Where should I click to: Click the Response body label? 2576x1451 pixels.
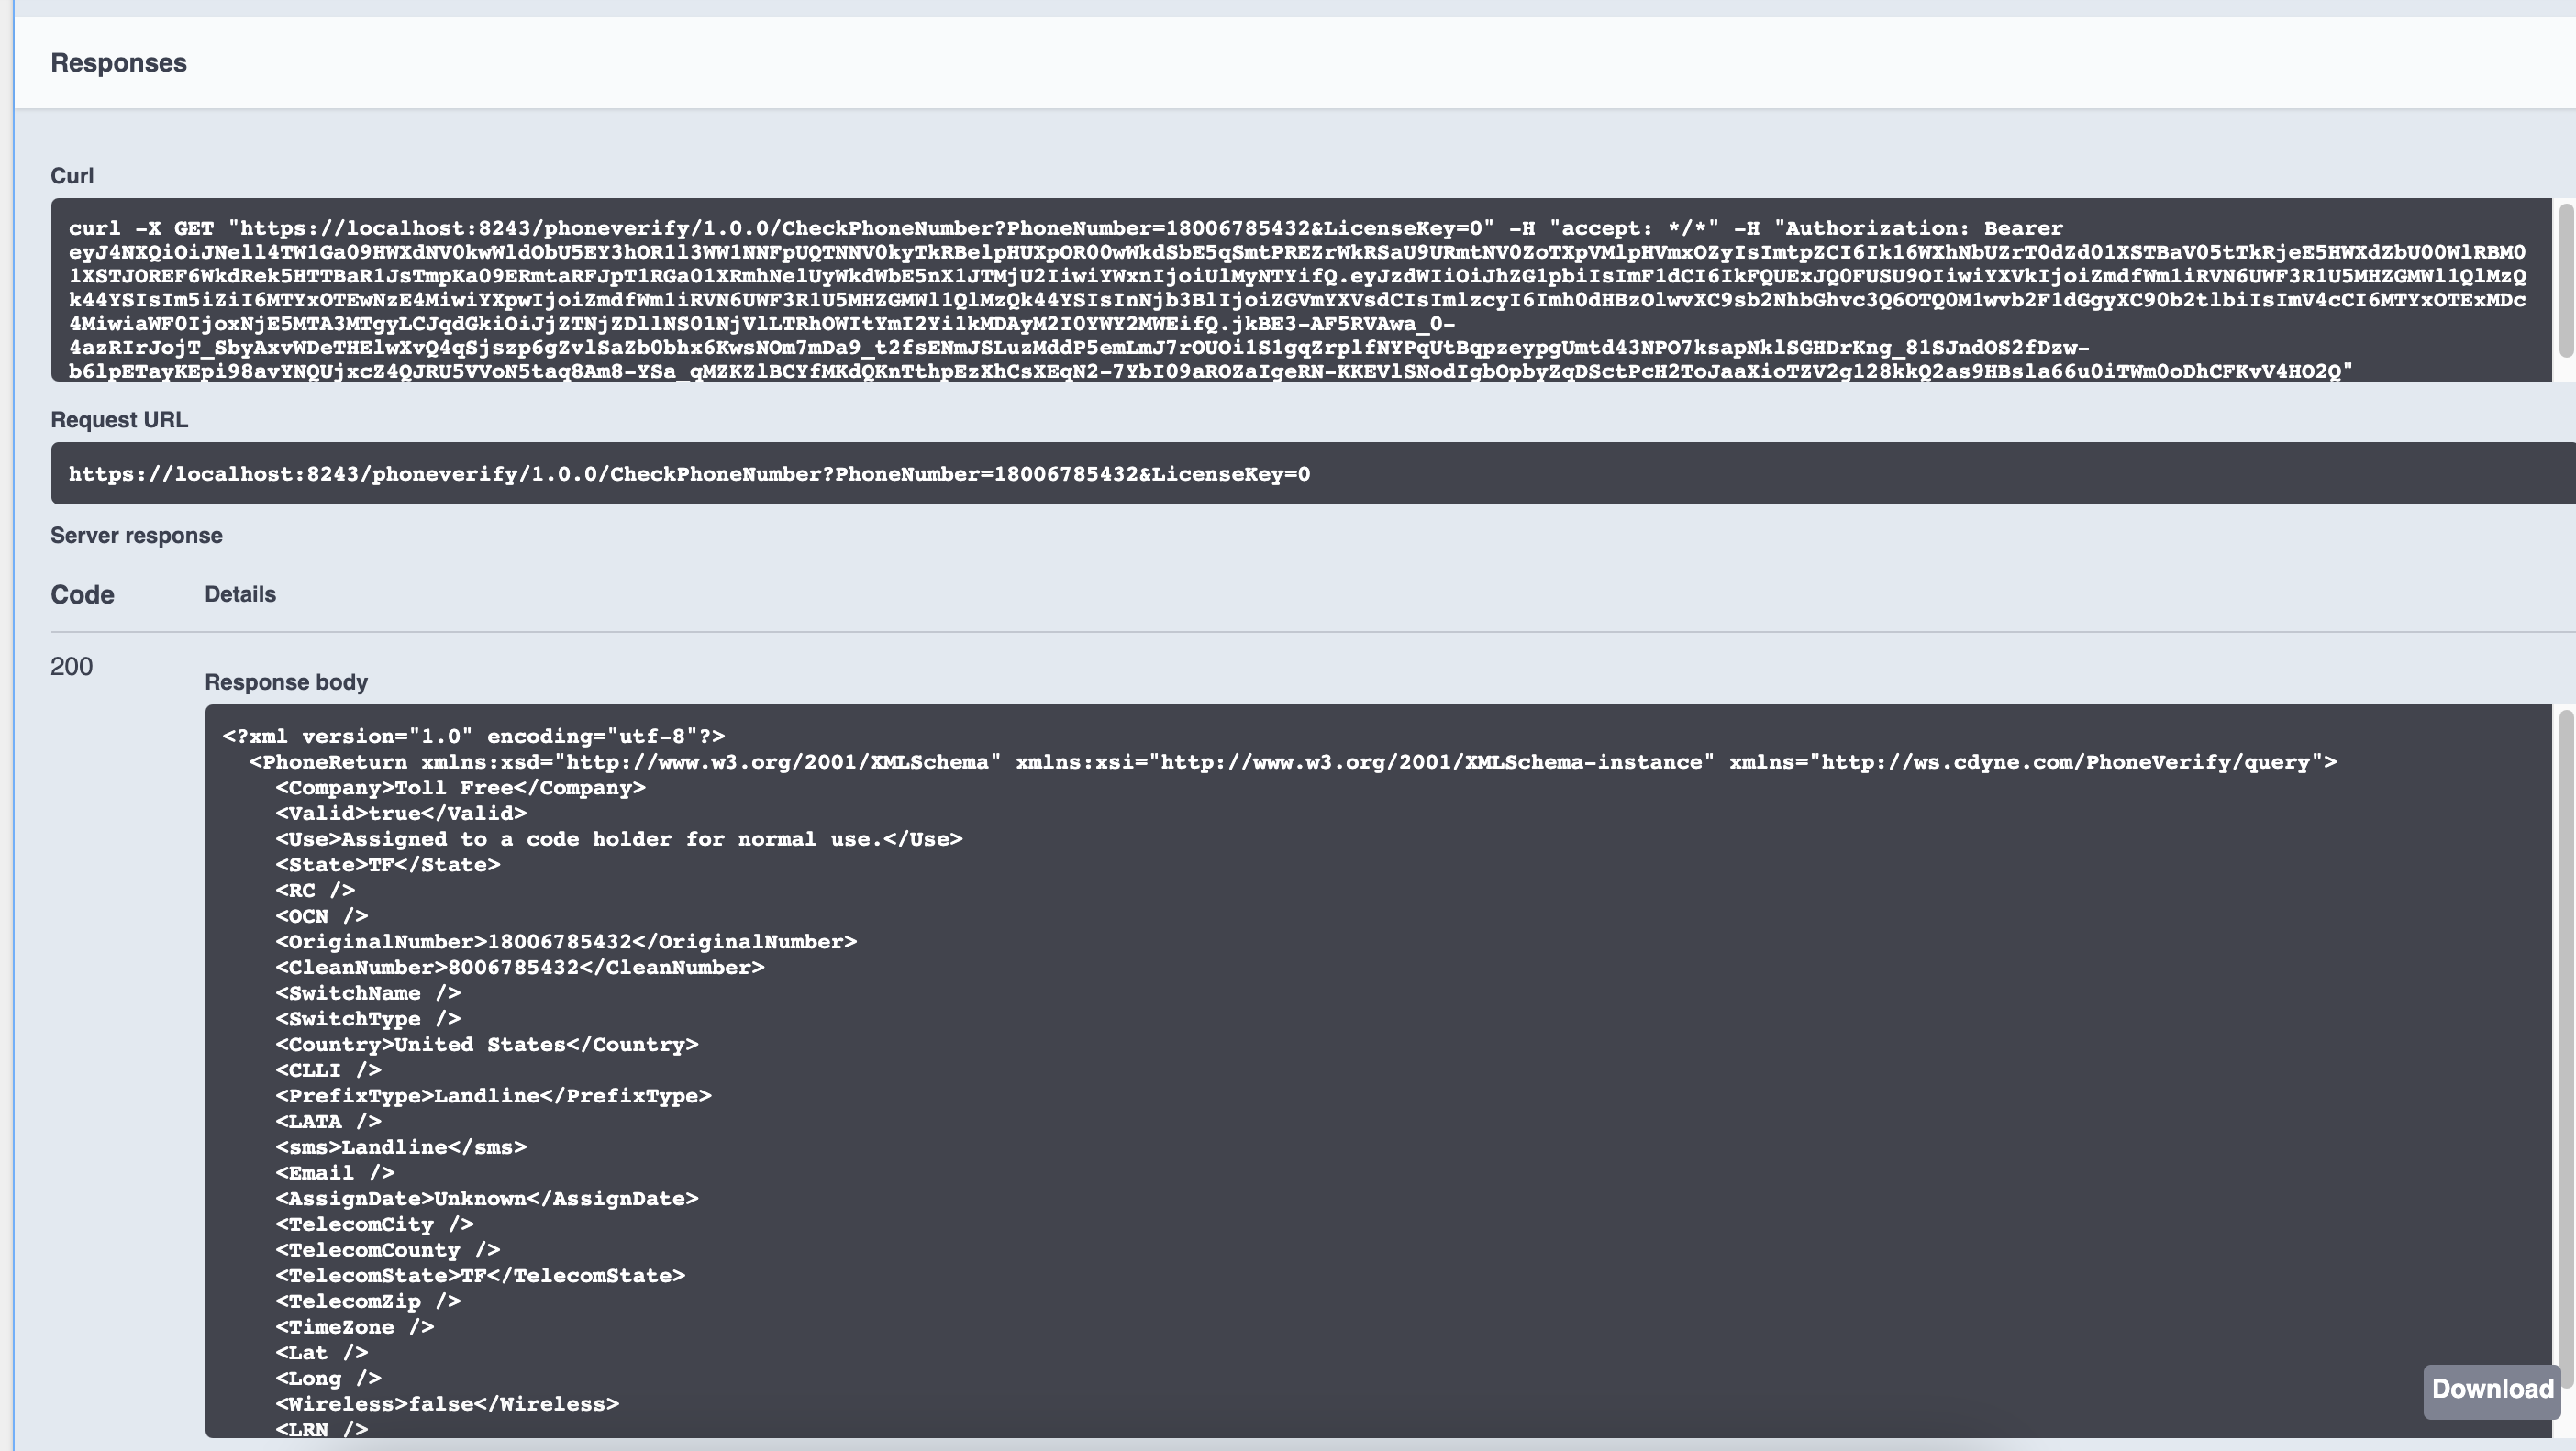click(286, 682)
